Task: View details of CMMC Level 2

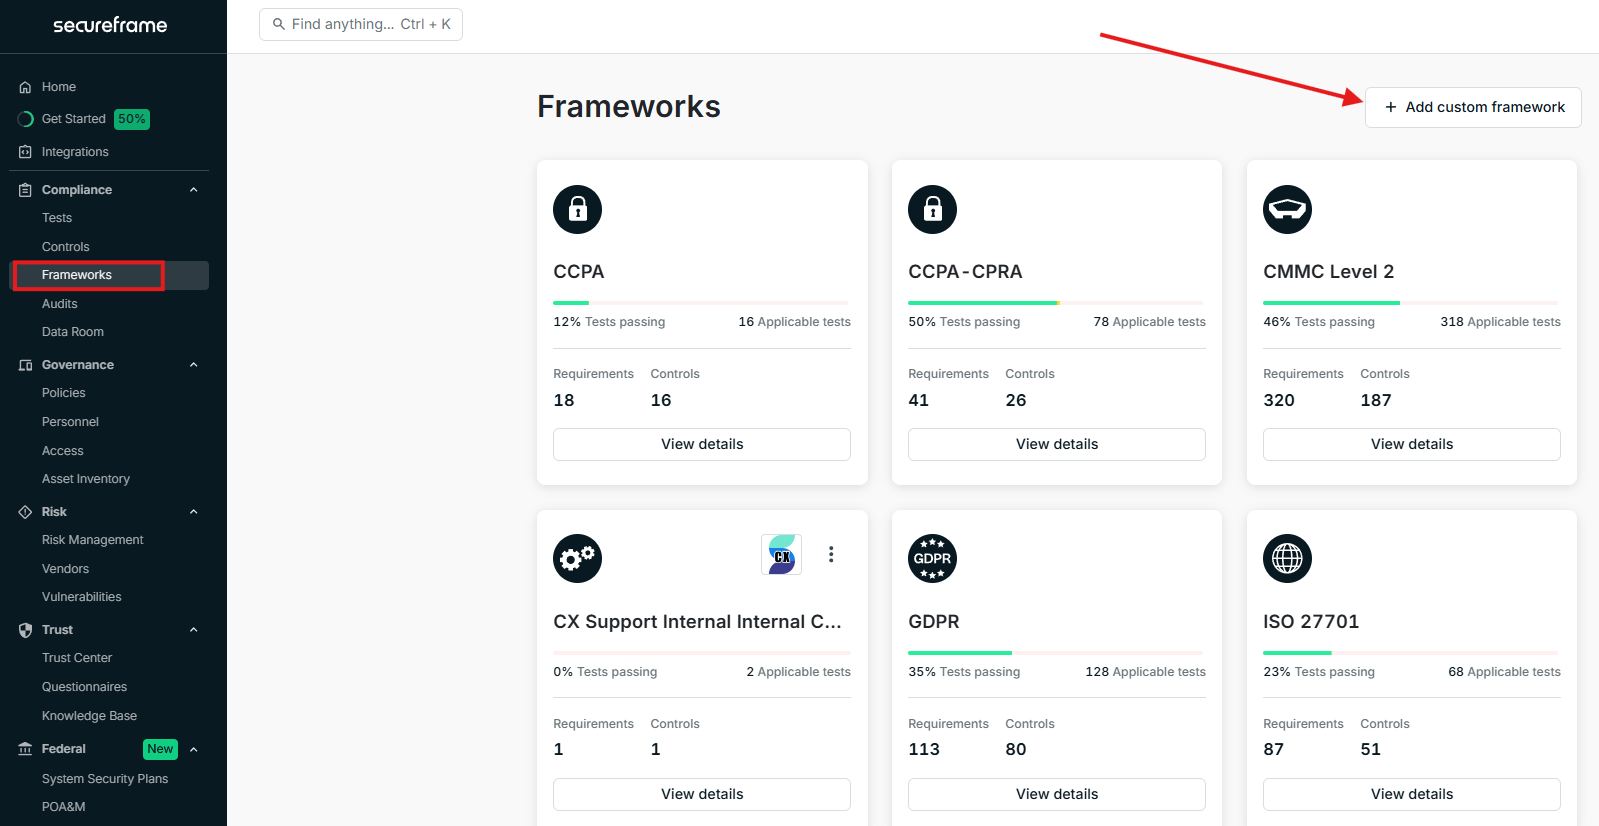Action: point(1412,444)
